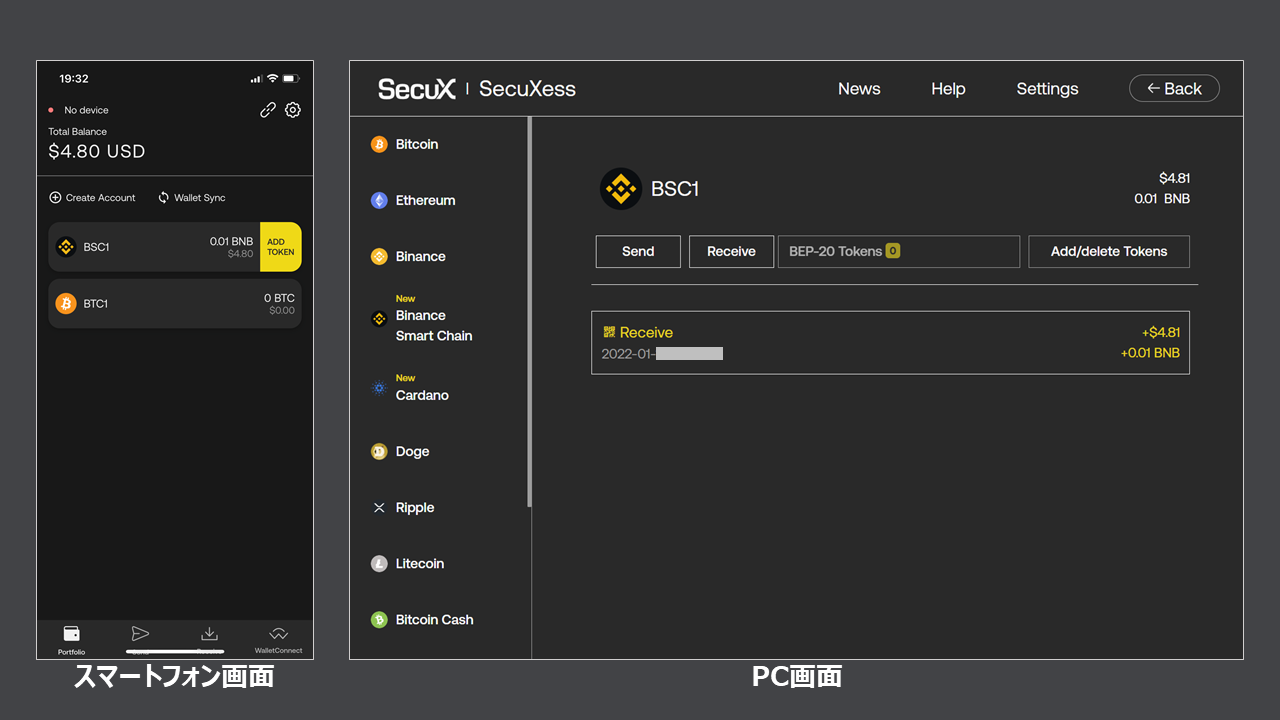Image resolution: width=1280 pixels, height=720 pixels.
Task: Click the Bitcoin icon in the sidebar
Action: [x=379, y=144]
